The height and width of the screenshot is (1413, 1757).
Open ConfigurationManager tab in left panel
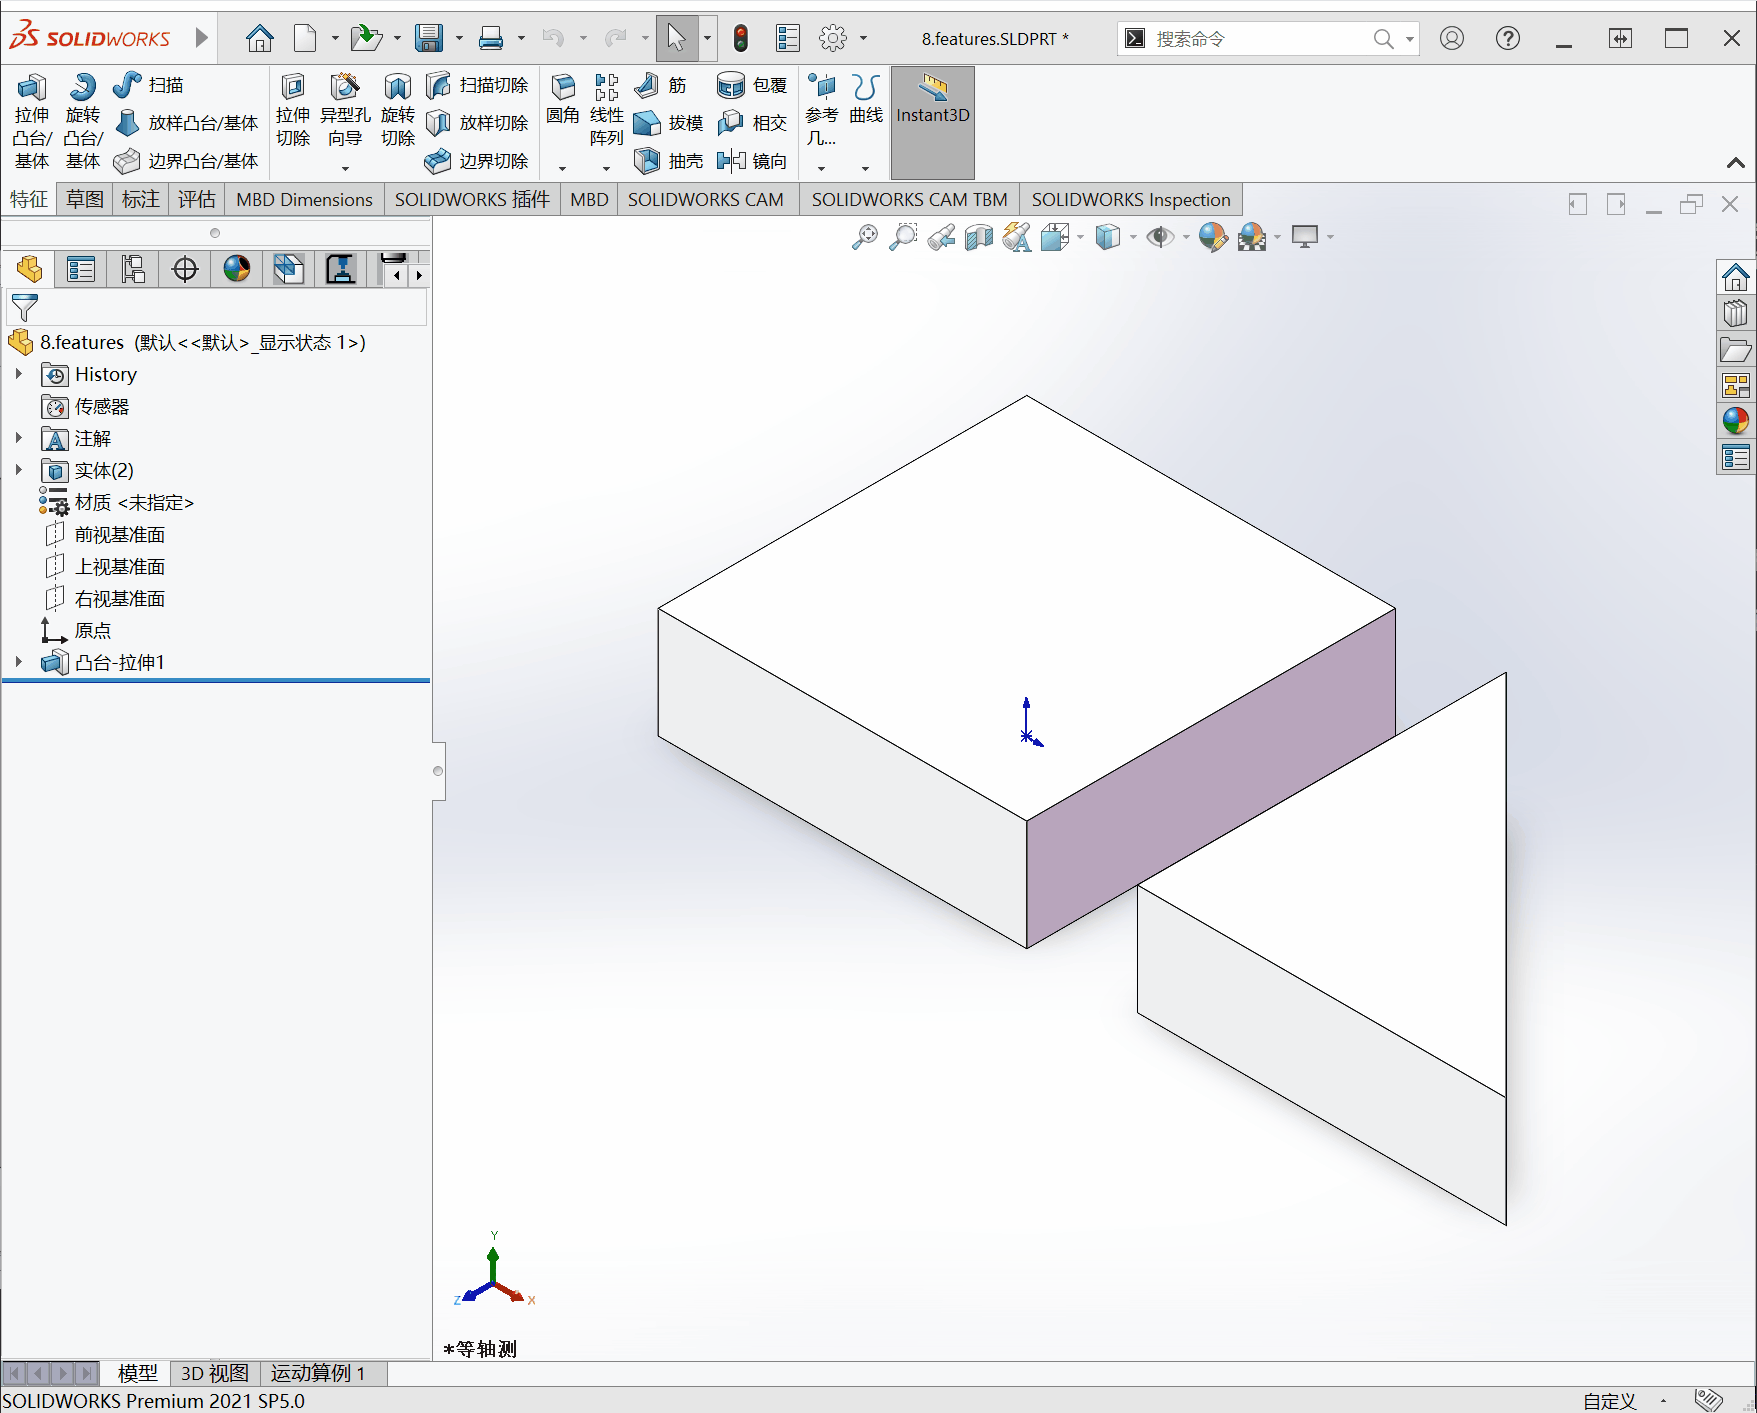(133, 269)
